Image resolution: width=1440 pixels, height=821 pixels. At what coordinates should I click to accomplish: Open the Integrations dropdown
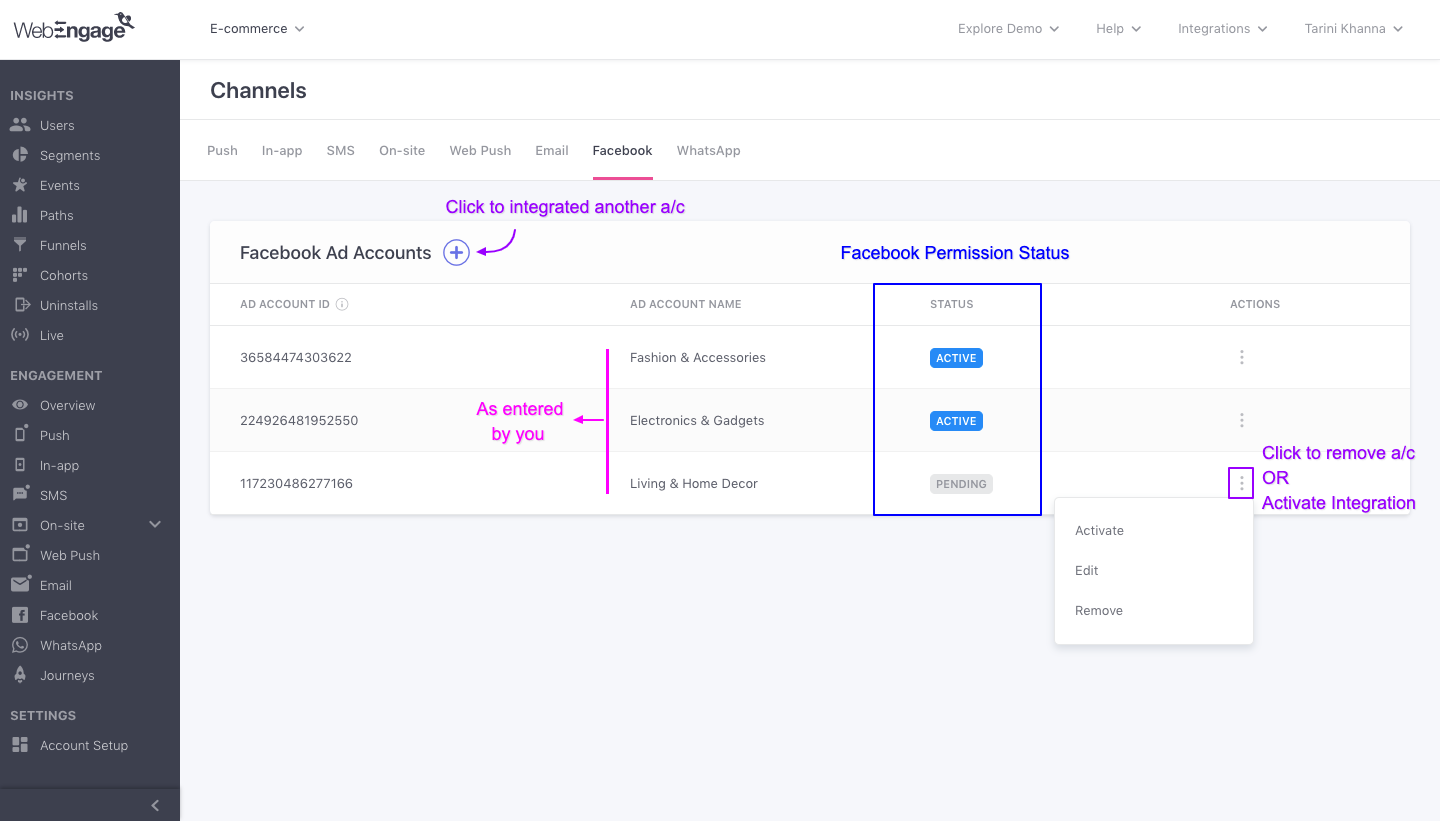click(1222, 29)
